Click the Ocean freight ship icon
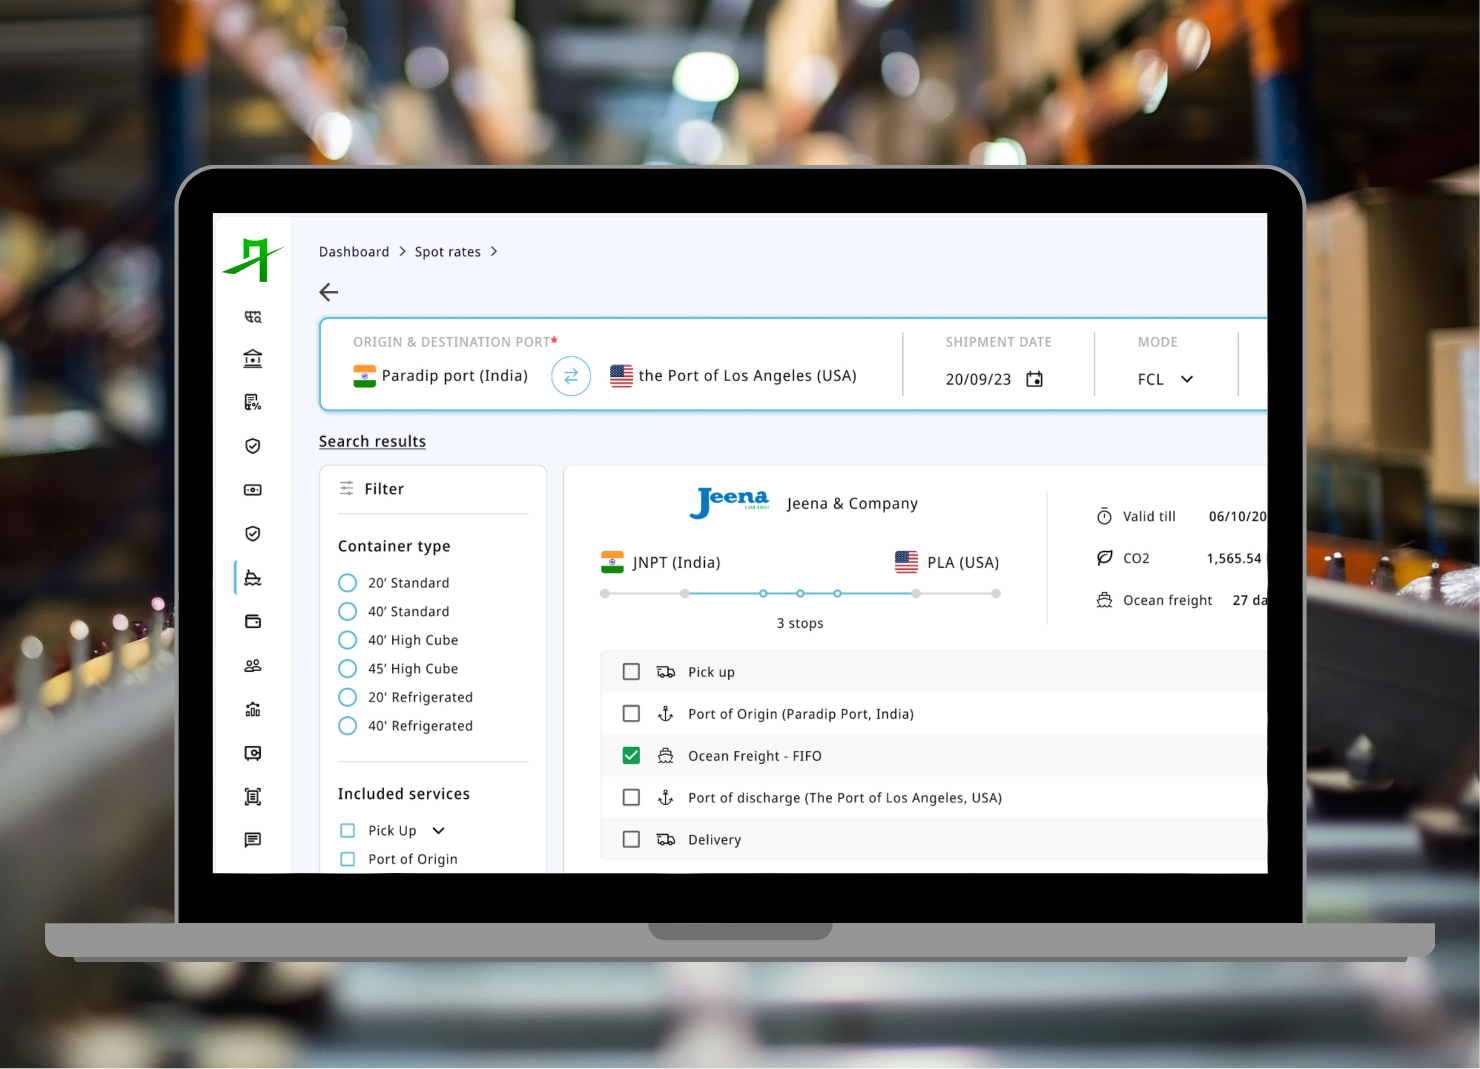 [x=1104, y=600]
